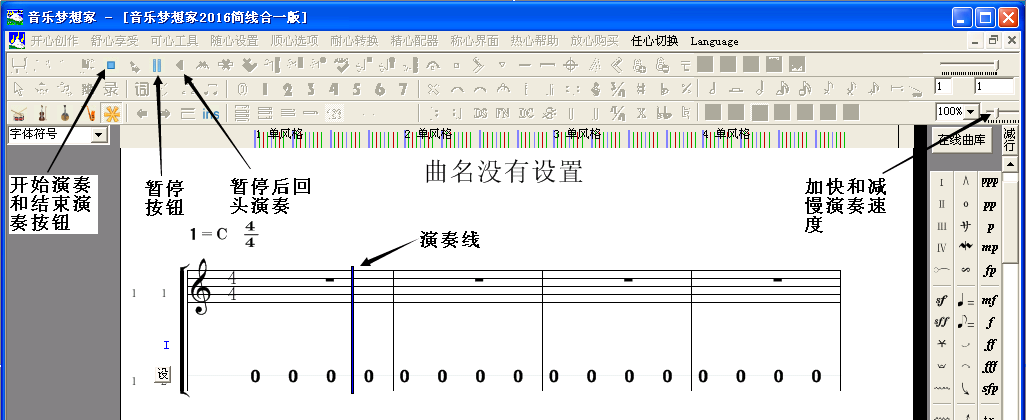Screen dimensions: 1026x420
Task: Click the second numeric input field
Action: click(x=993, y=86)
